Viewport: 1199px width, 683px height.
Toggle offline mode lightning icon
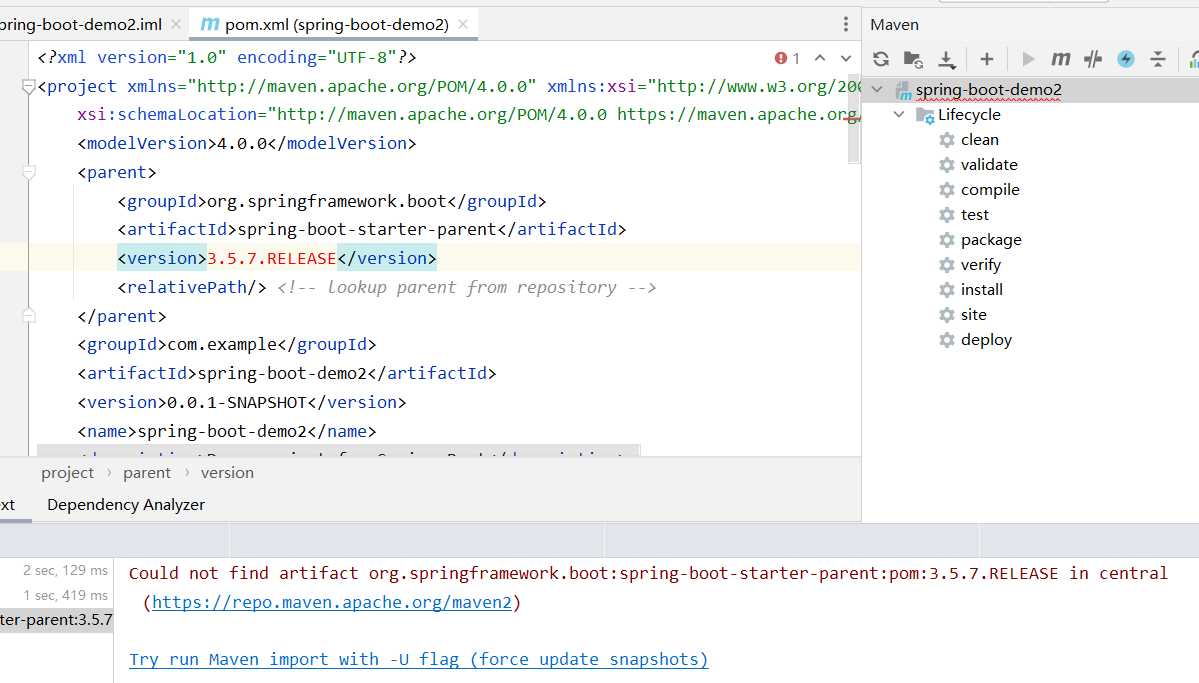point(1126,59)
